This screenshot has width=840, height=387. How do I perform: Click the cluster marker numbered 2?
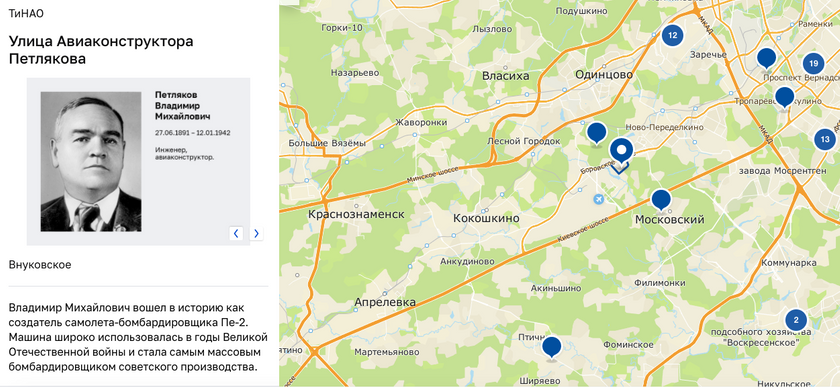click(796, 320)
